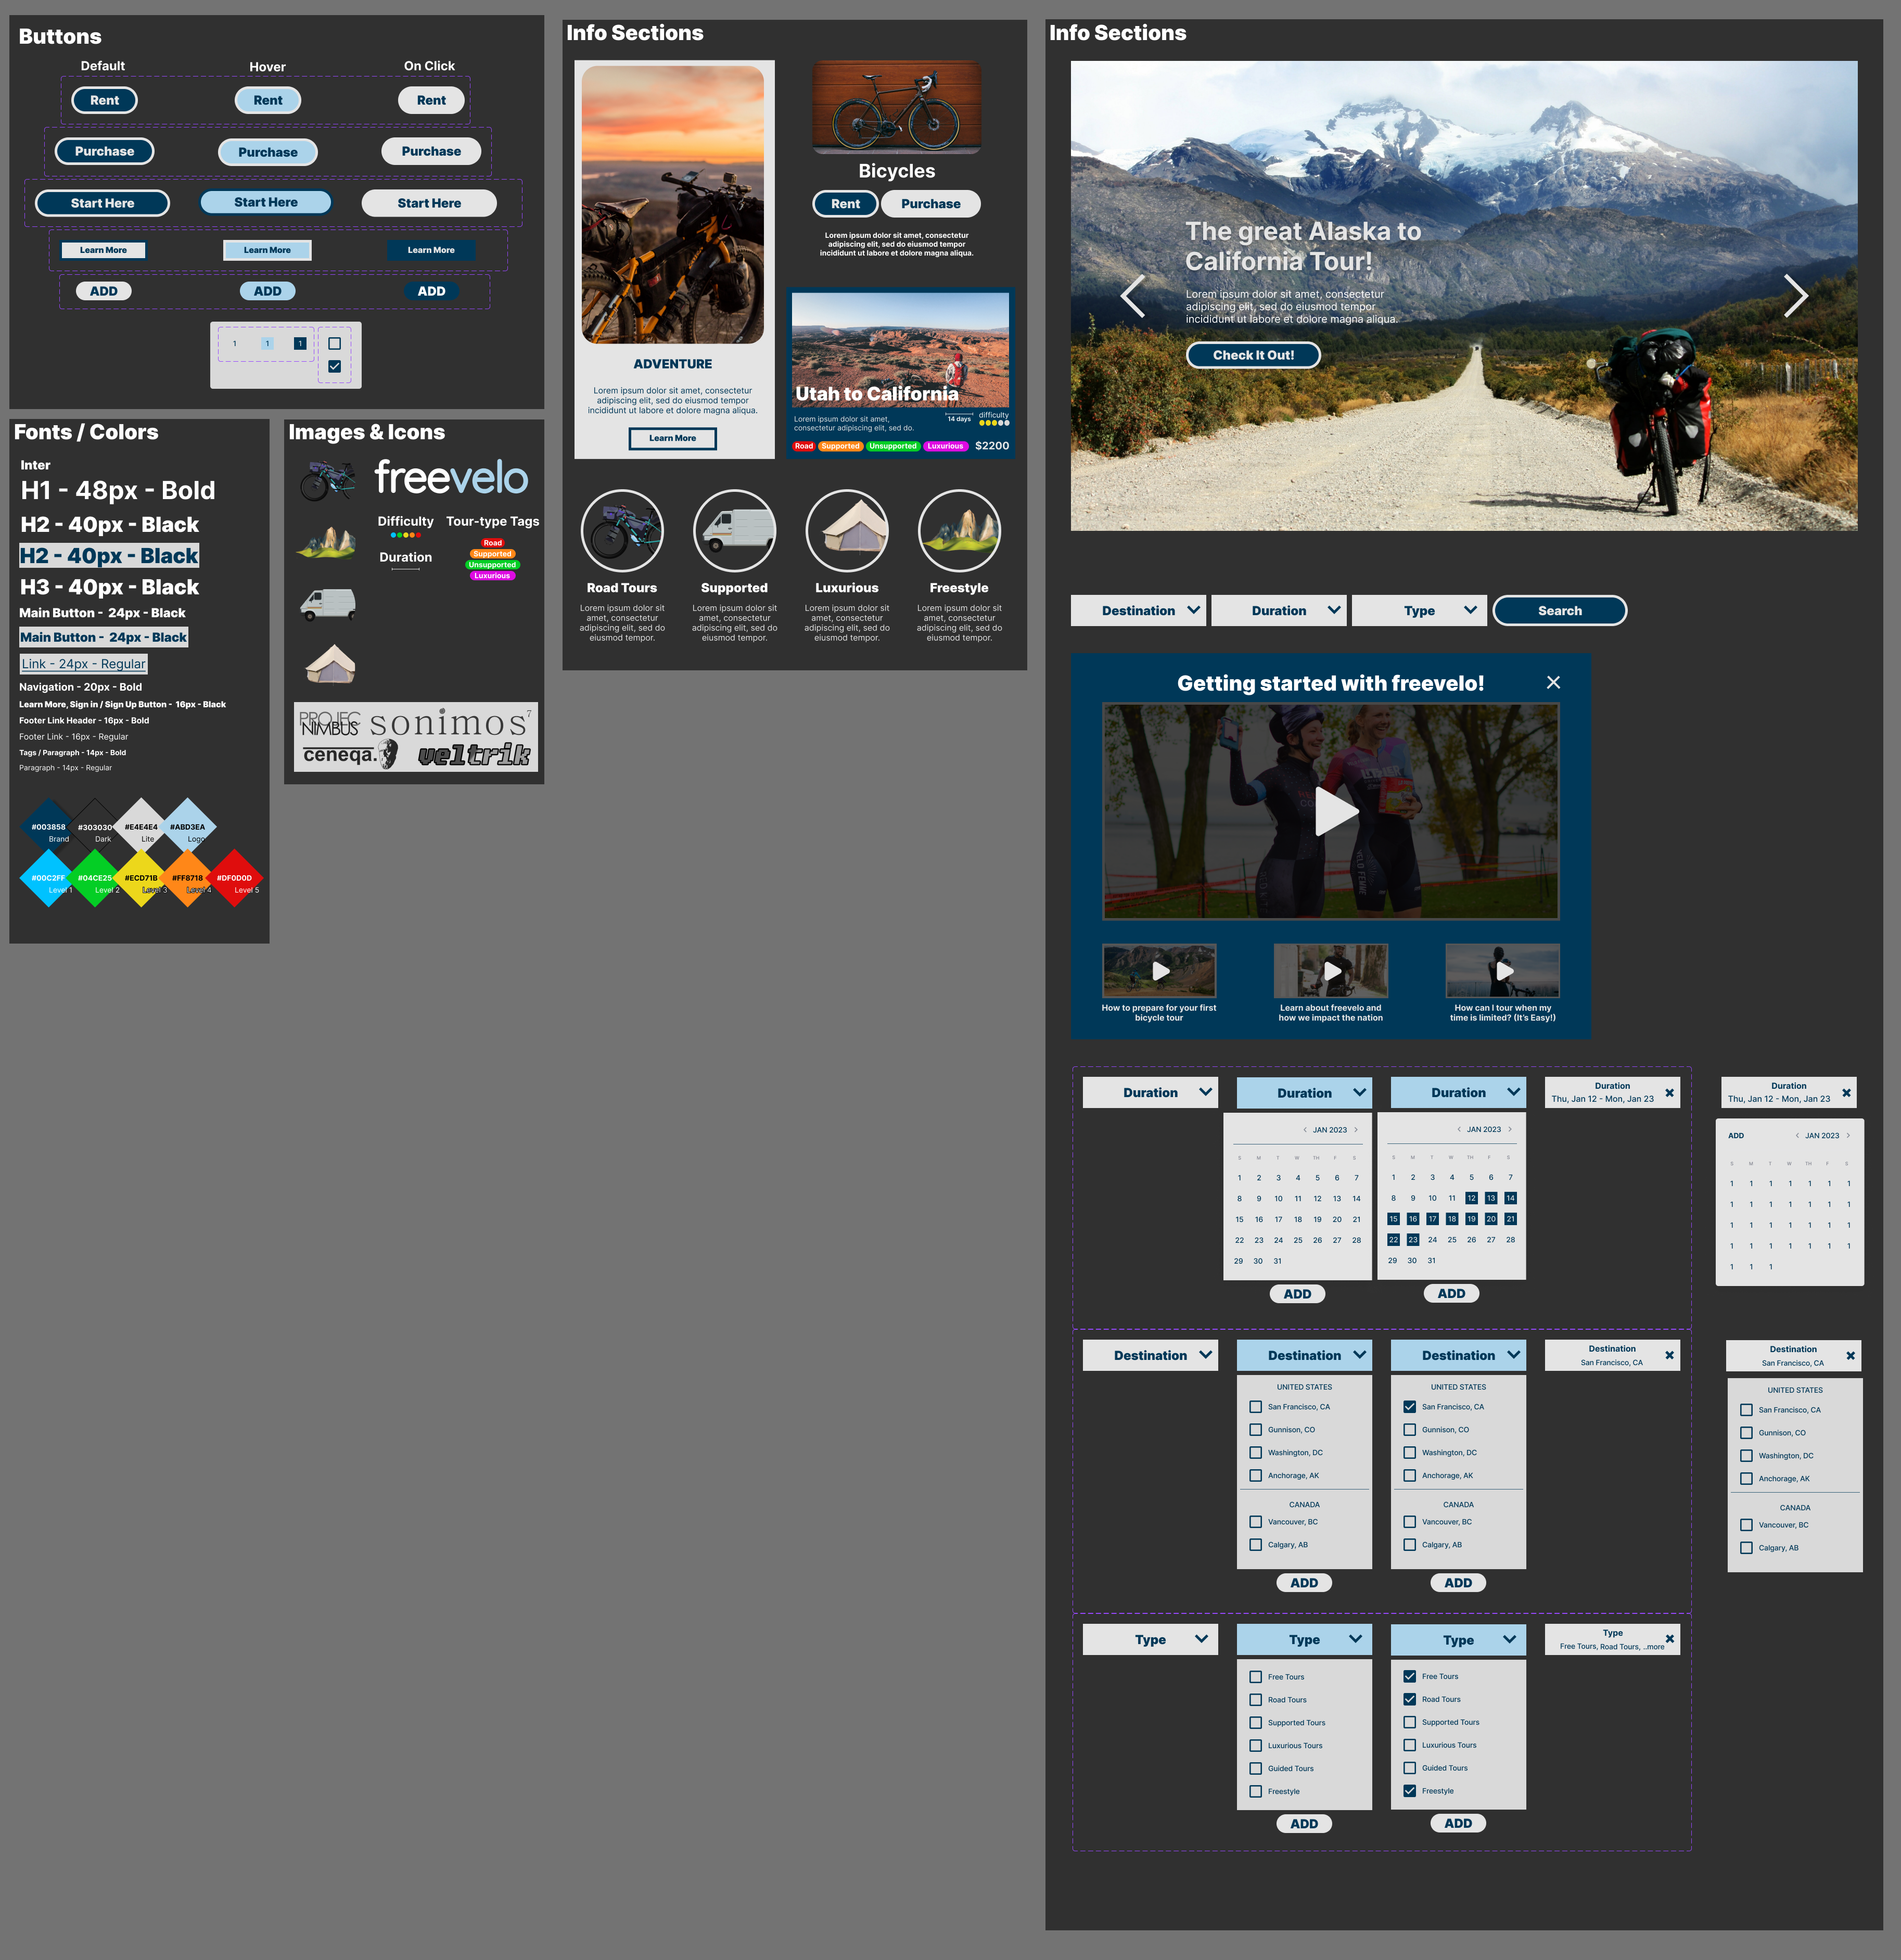The width and height of the screenshot is (1901, 1960).
Task: Select the van icon in Images & Icons panel
Action: coord(328,604)
